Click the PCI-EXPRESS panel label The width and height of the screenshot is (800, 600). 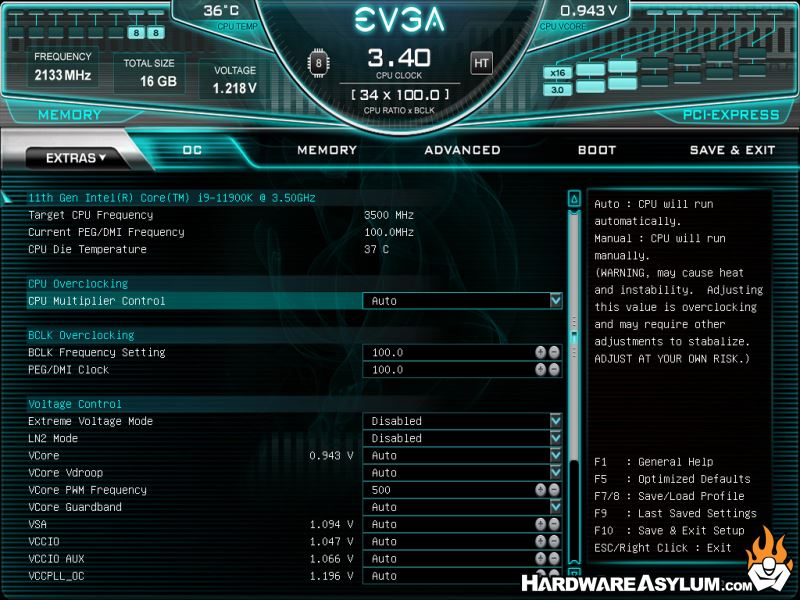[x=731, y=115]
